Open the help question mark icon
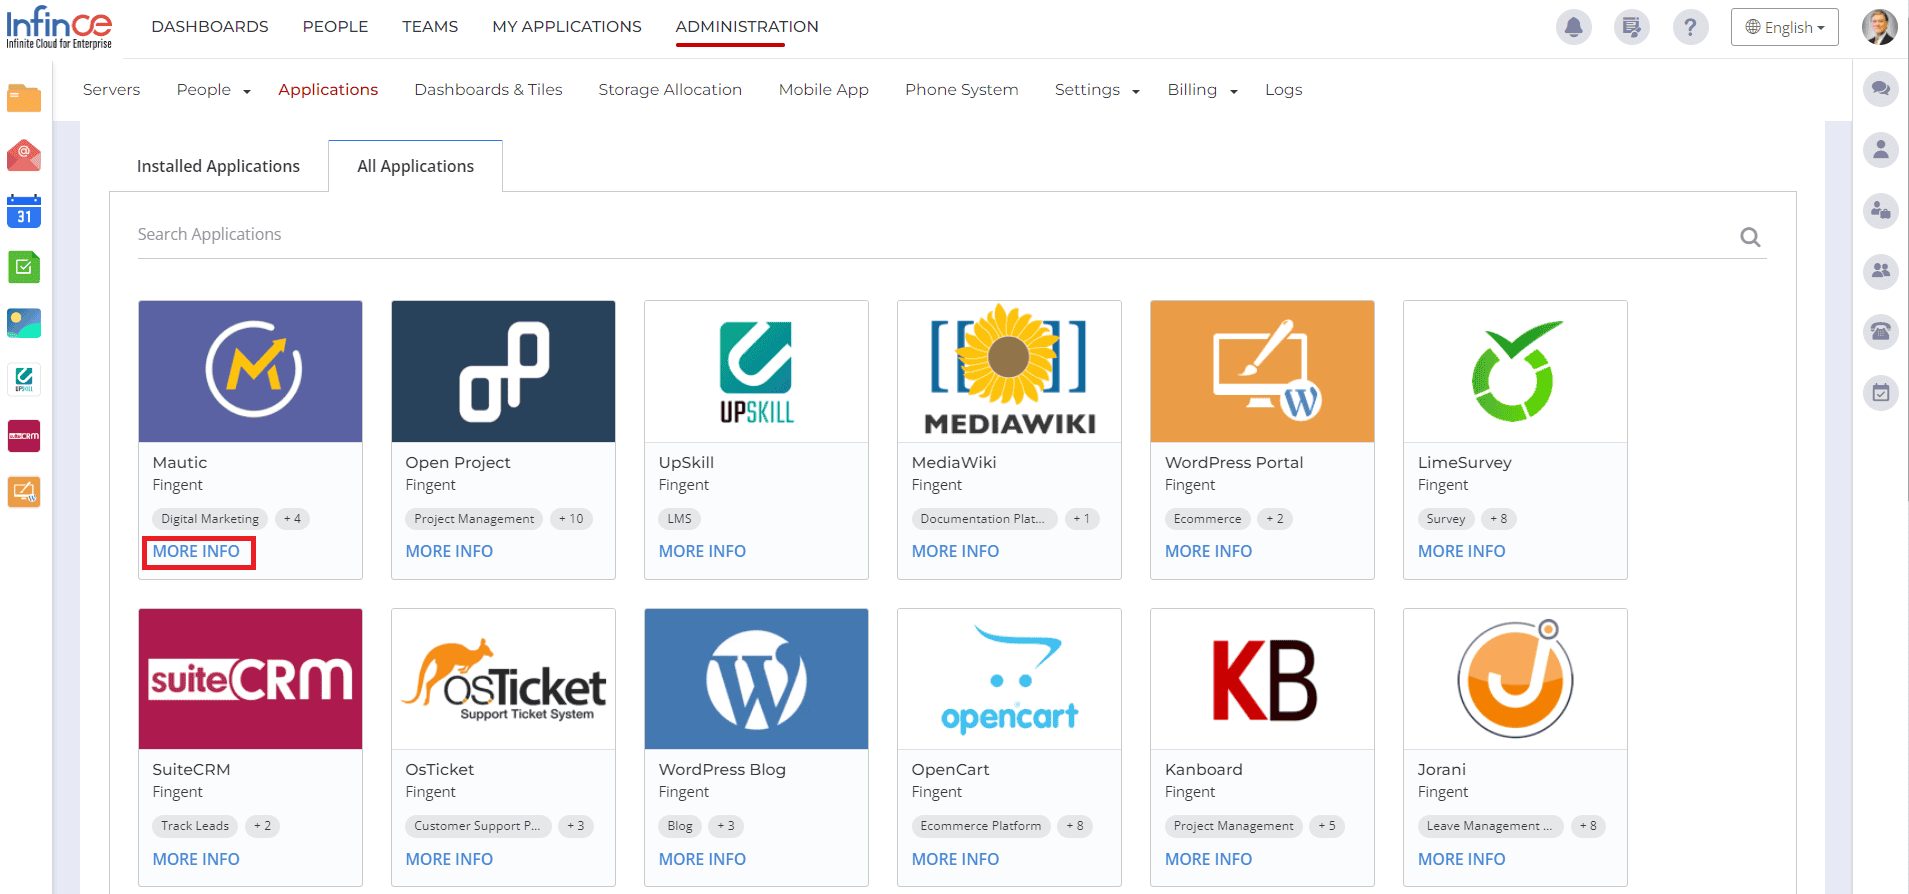The image size is (1909, 894). tap(1690, 27)
